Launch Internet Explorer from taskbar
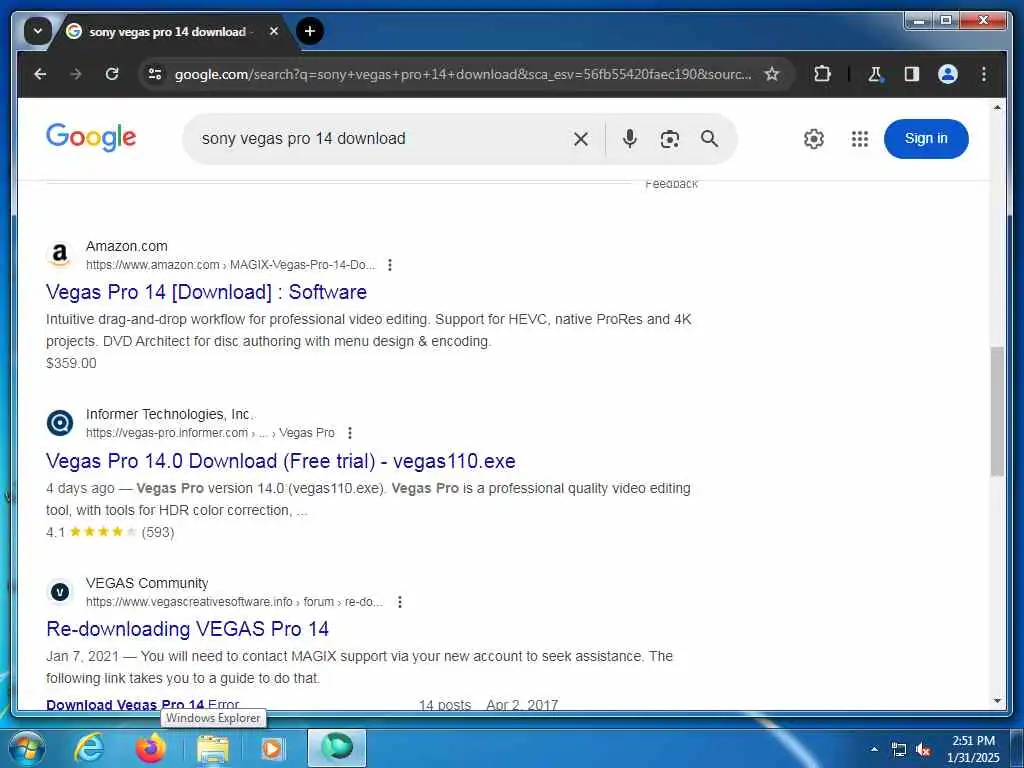This screenshot has height=768, width=1024. (x=88, y=748)
